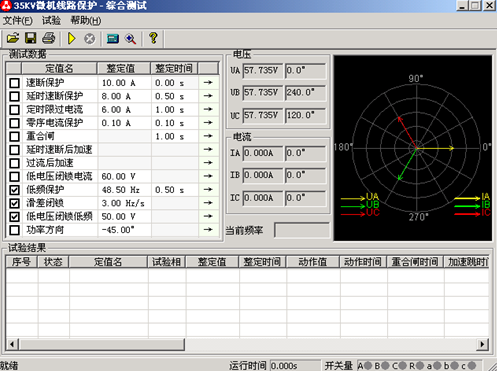Enable the 速断保护 checkbox
This screenshot has width=497, height=371.
[x=14, y=83]
